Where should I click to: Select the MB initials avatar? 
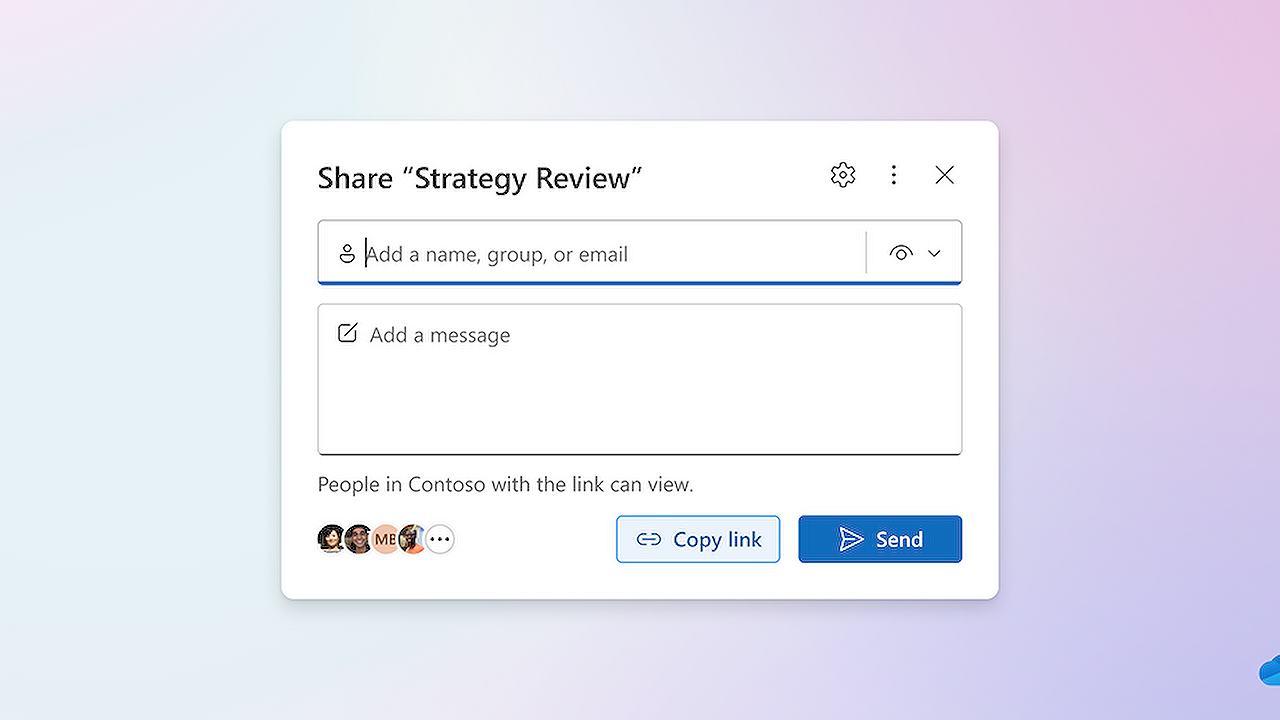[385, 539]
